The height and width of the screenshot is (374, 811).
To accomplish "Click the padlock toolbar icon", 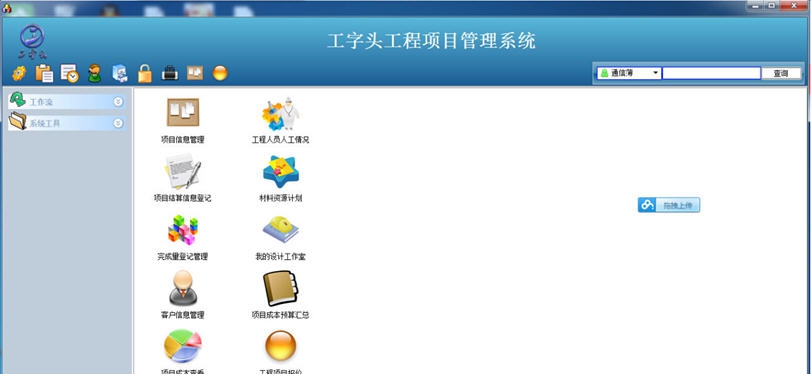I will [145, 73].
